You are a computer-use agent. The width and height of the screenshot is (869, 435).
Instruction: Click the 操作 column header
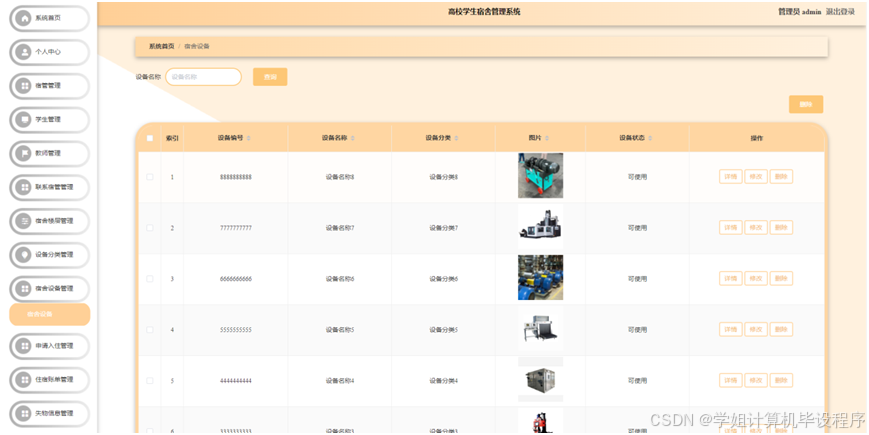[x=756, y=138]
